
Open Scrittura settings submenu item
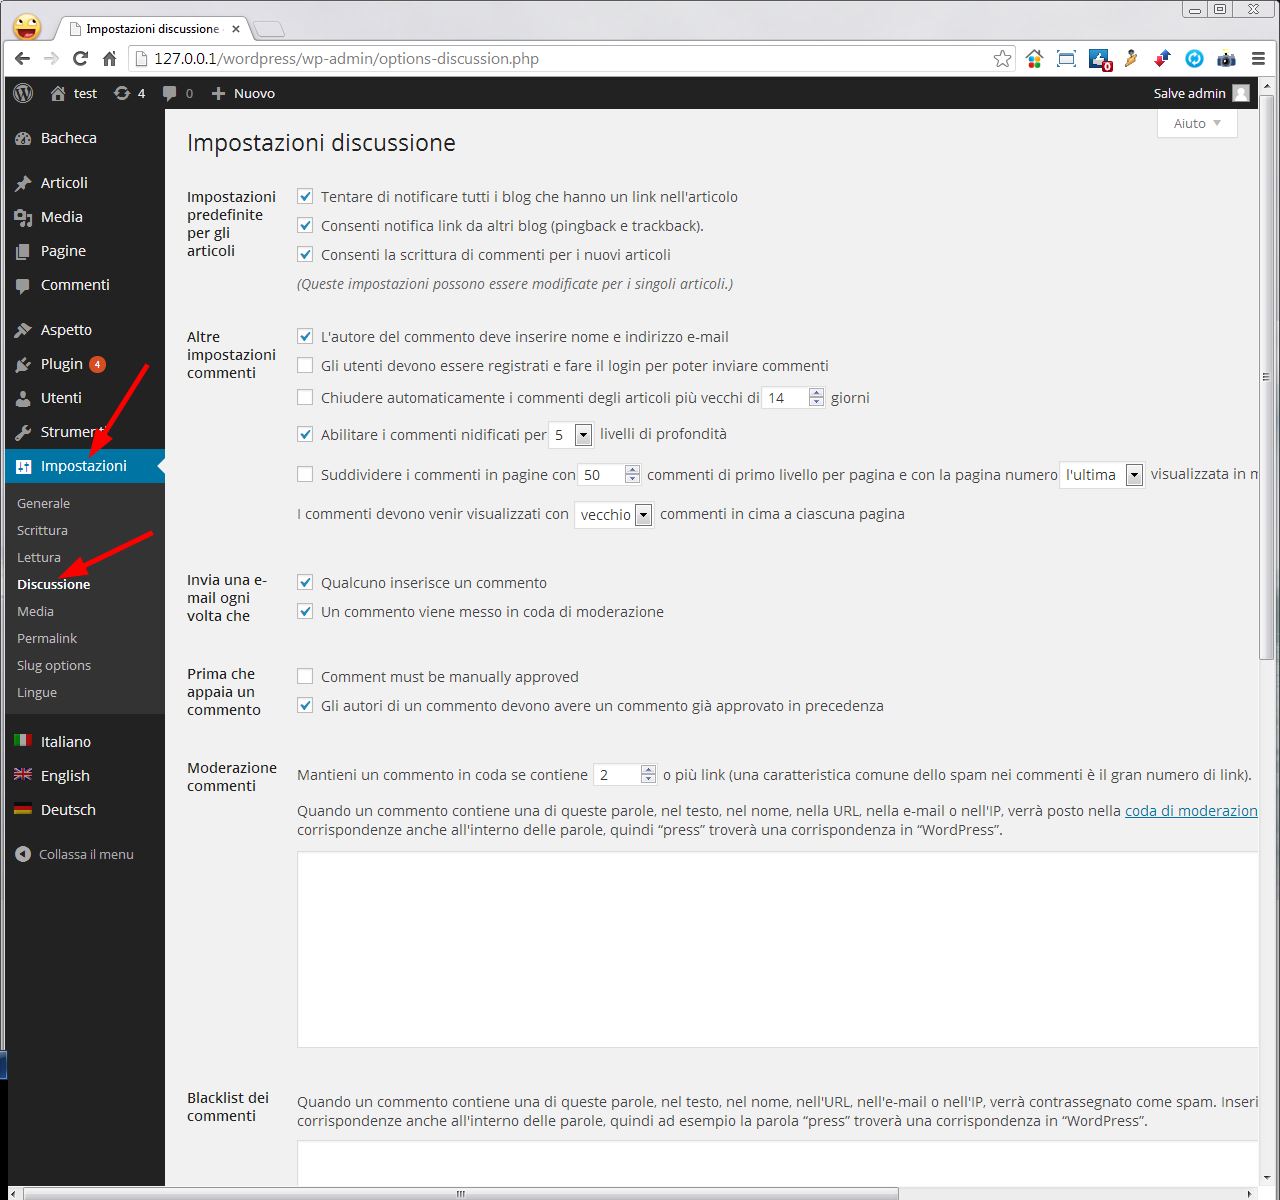pos(42,531)
